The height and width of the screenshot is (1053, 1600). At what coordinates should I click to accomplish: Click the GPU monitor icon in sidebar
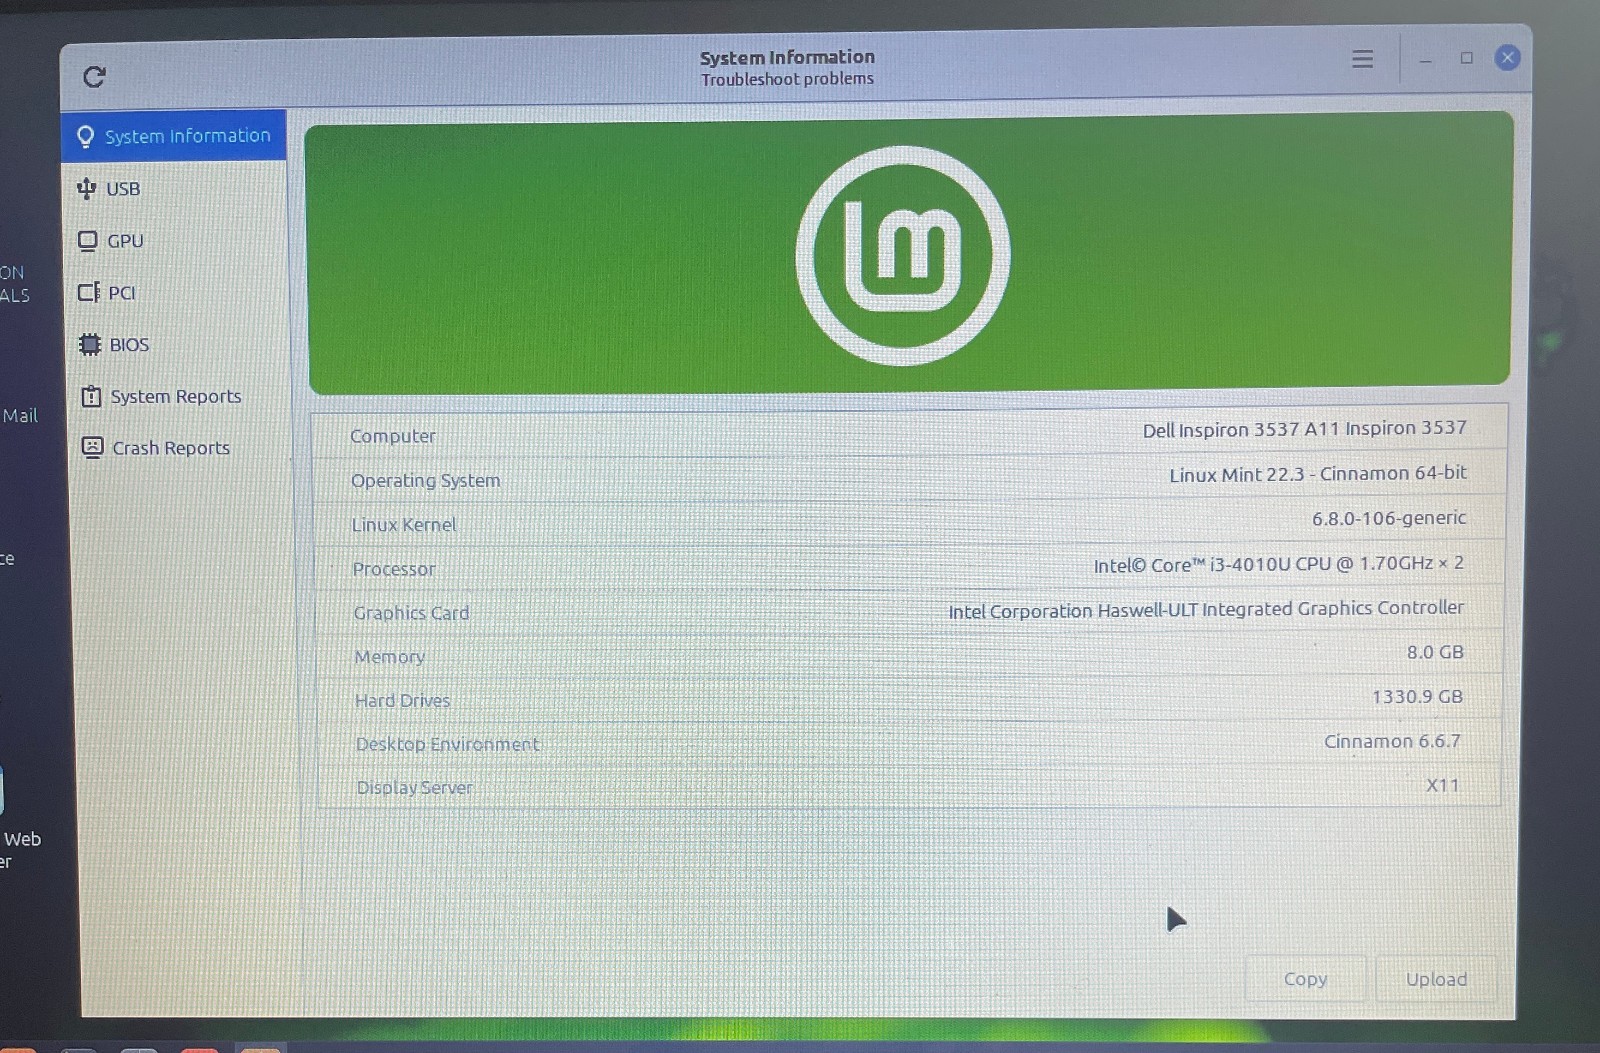tap(88, 241)
